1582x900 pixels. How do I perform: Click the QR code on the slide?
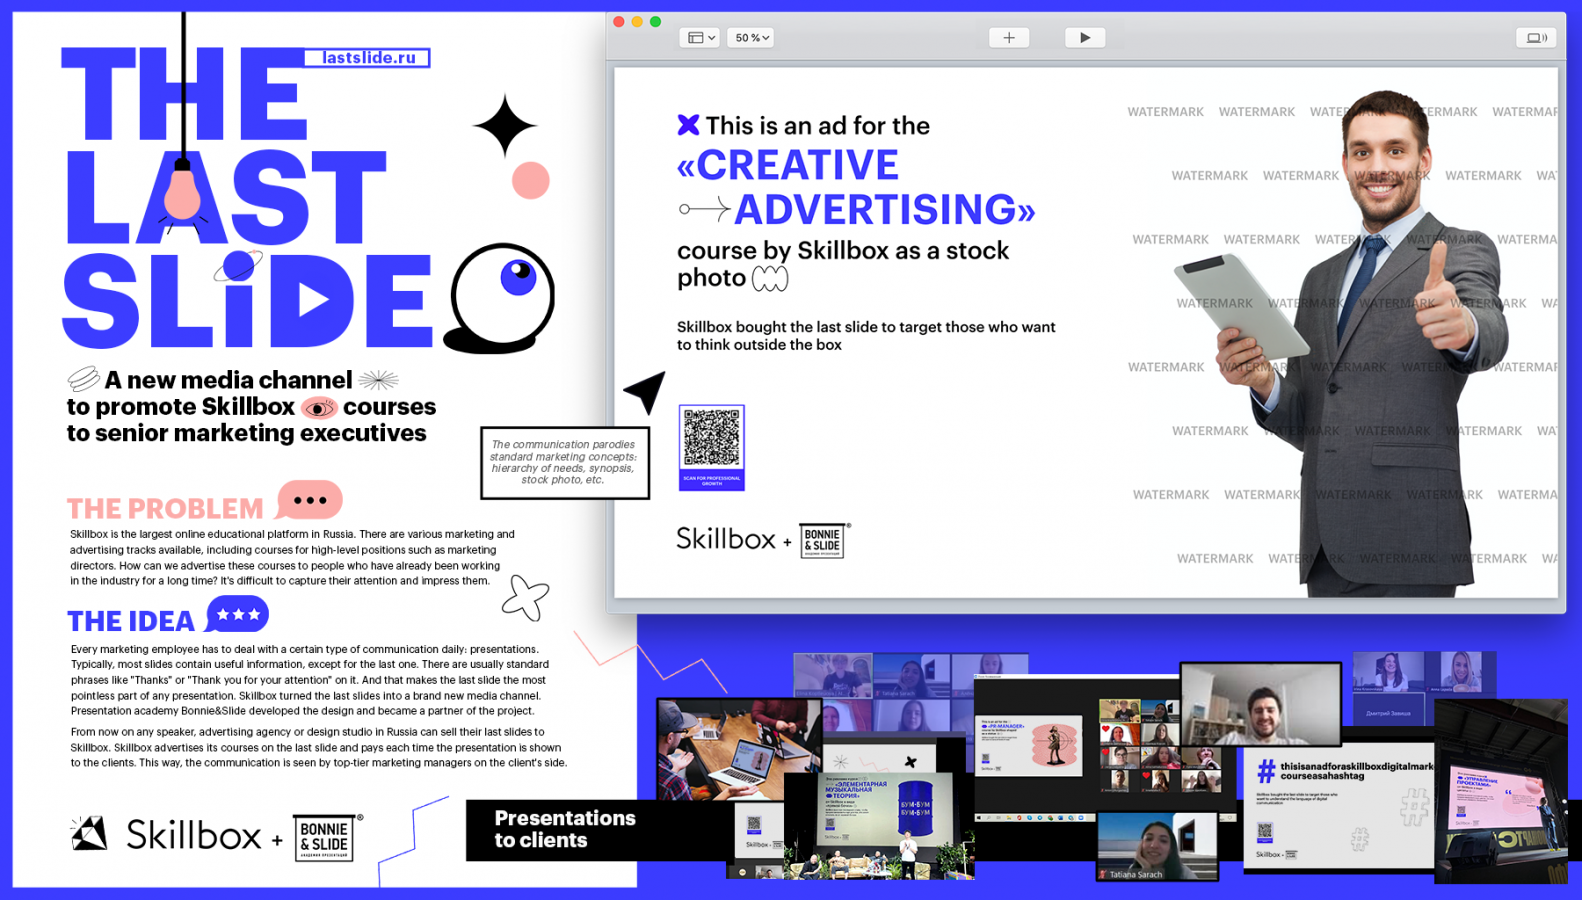712,447
